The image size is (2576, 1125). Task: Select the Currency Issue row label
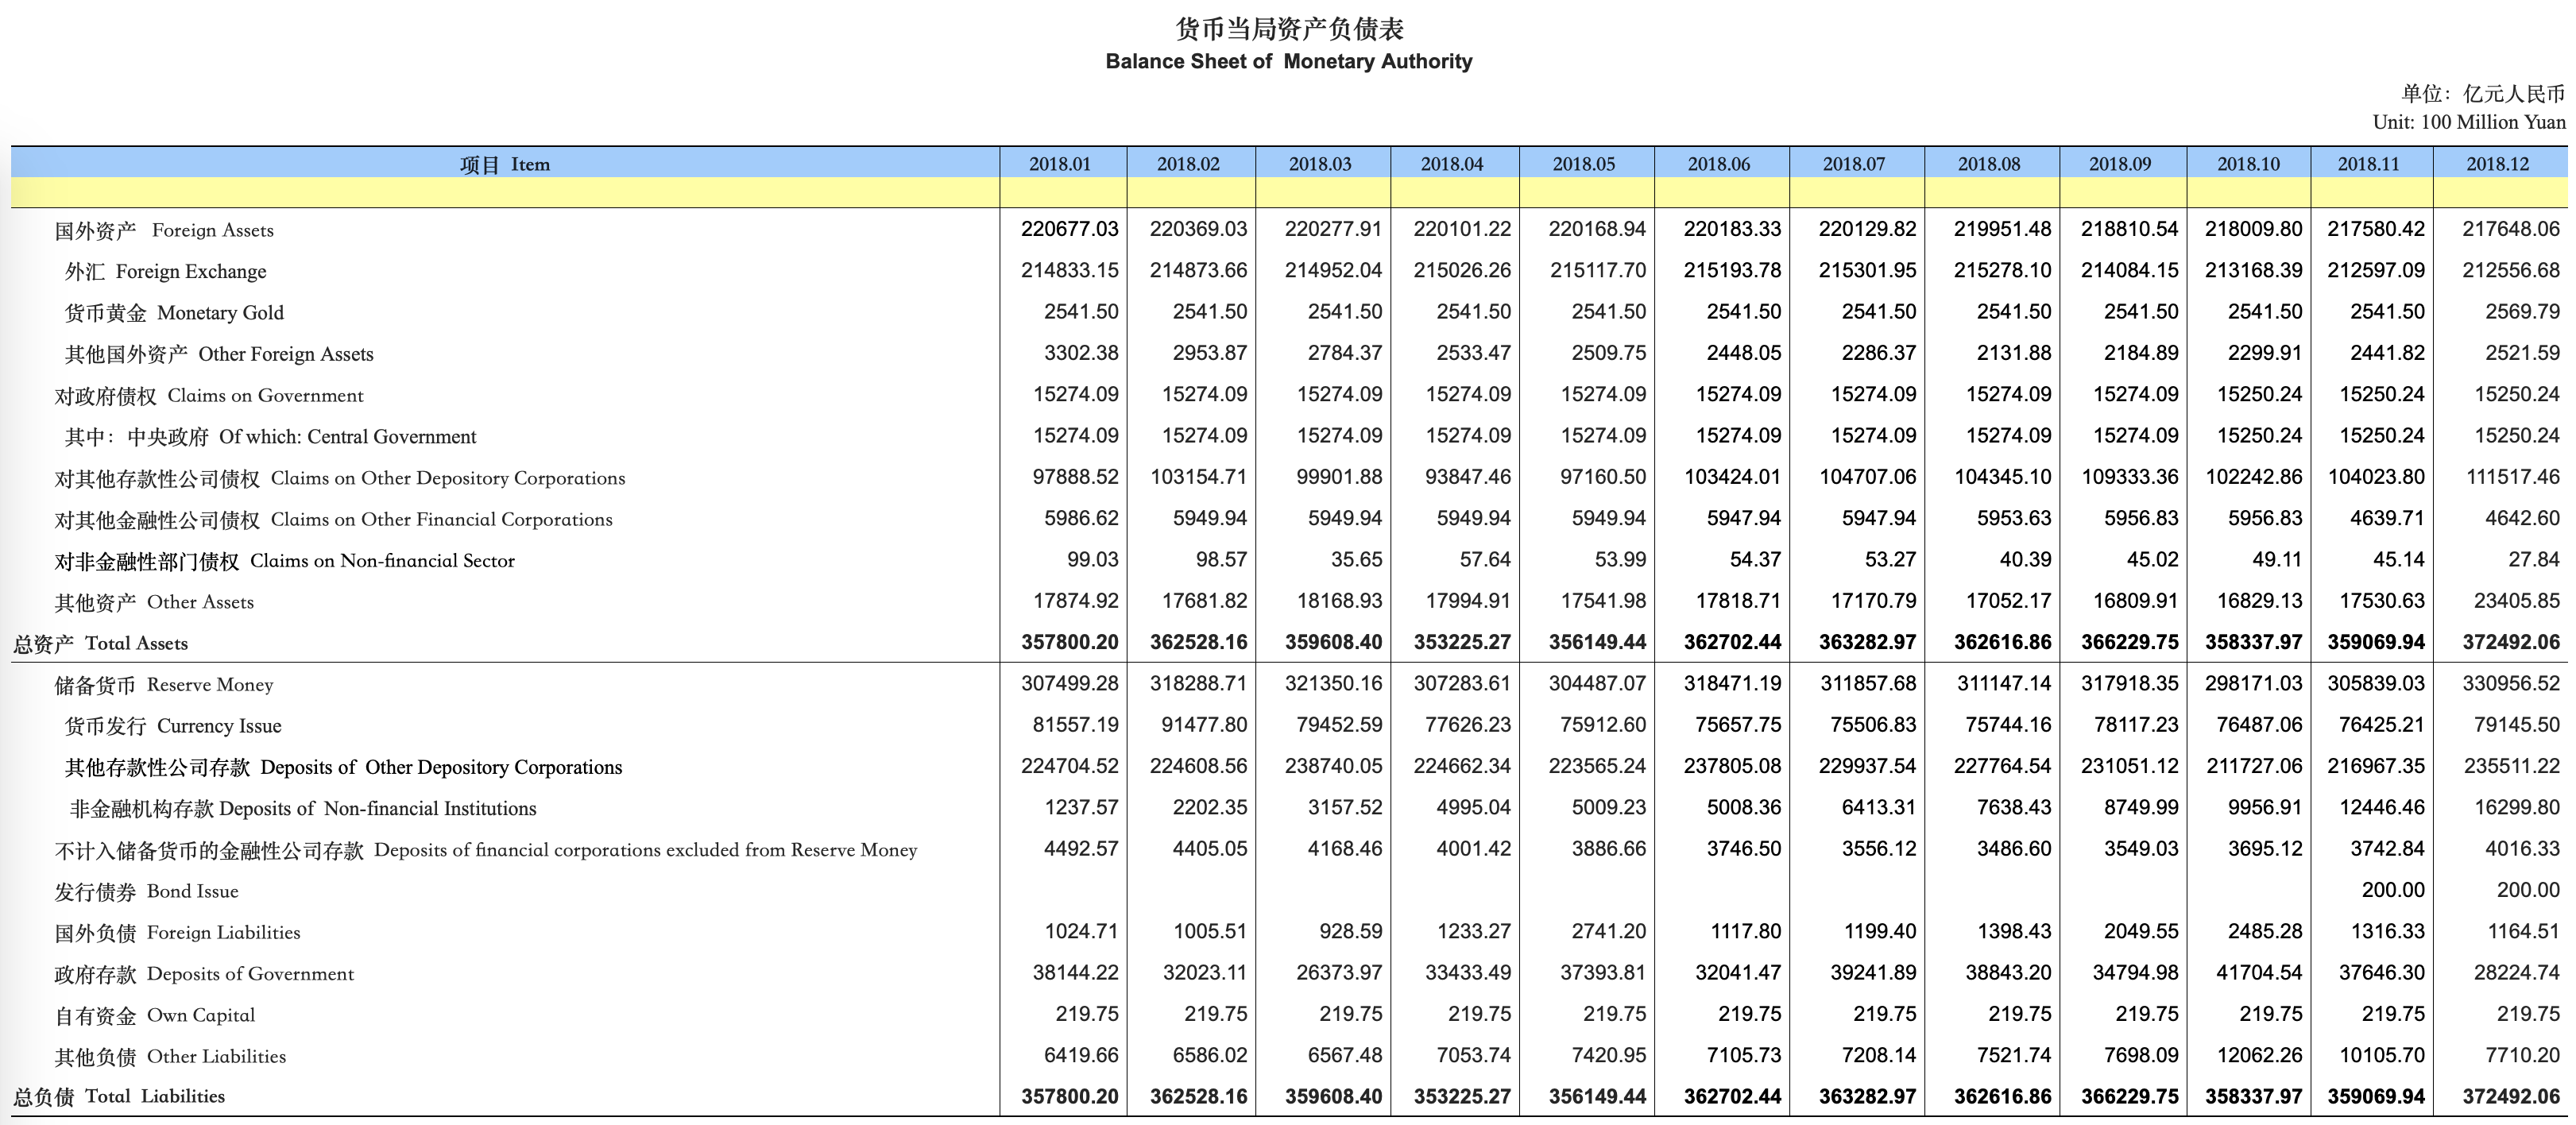coord(173,726)
